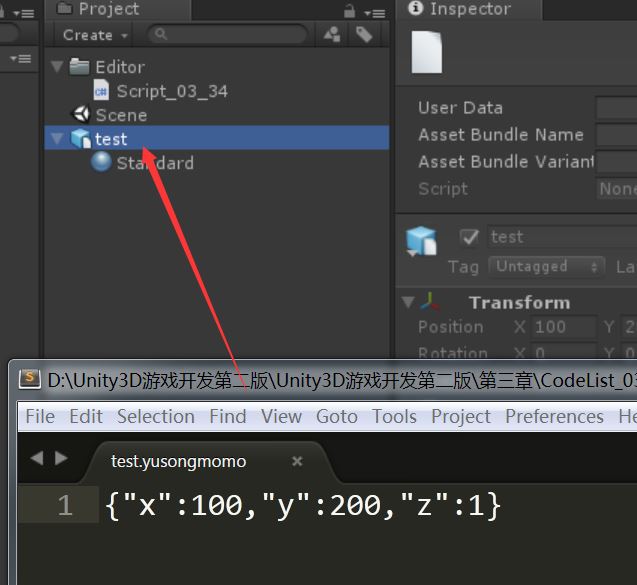Switch to the test.yusongmomo tab

click(x=178, y=461)
